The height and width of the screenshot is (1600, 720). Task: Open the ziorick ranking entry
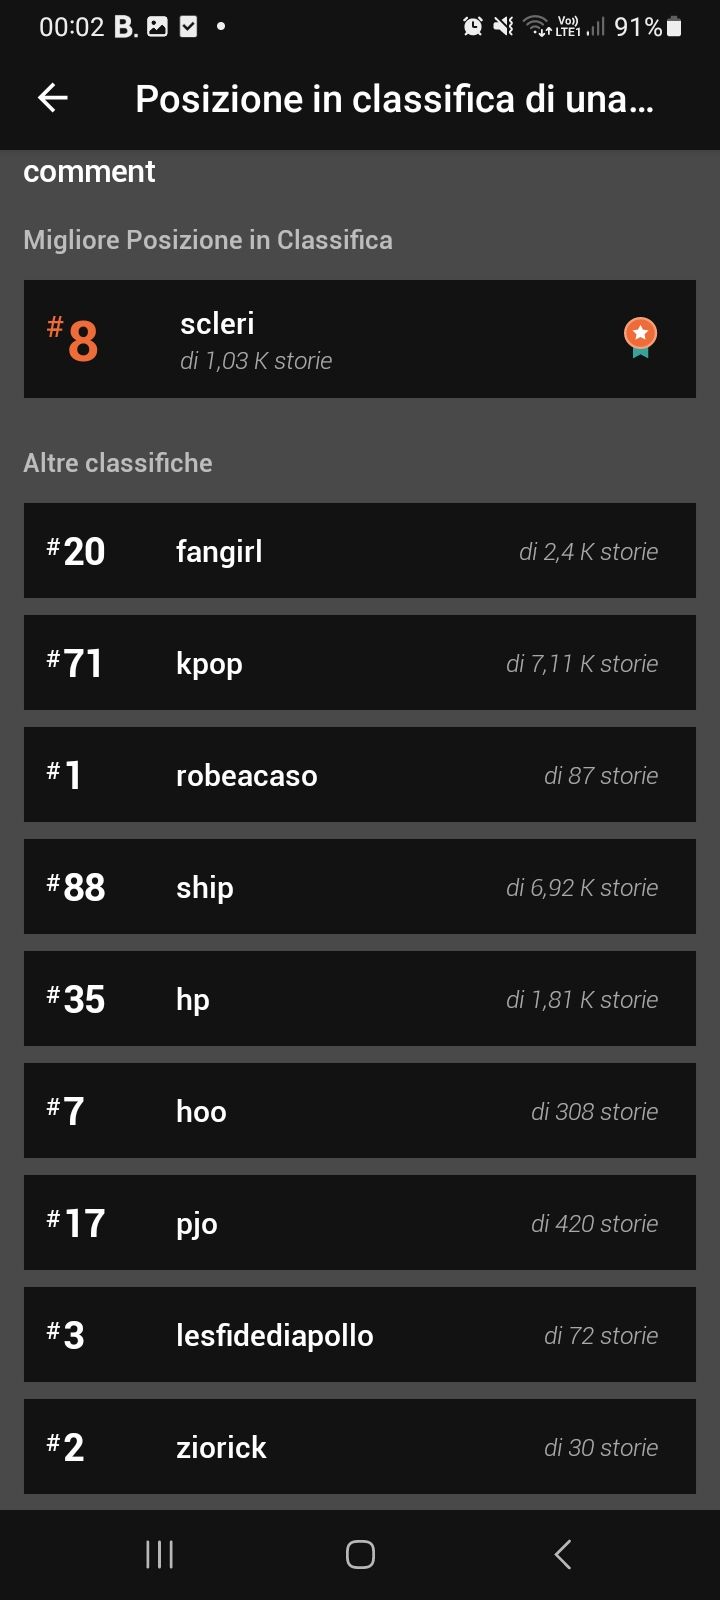click(360, 1447)
